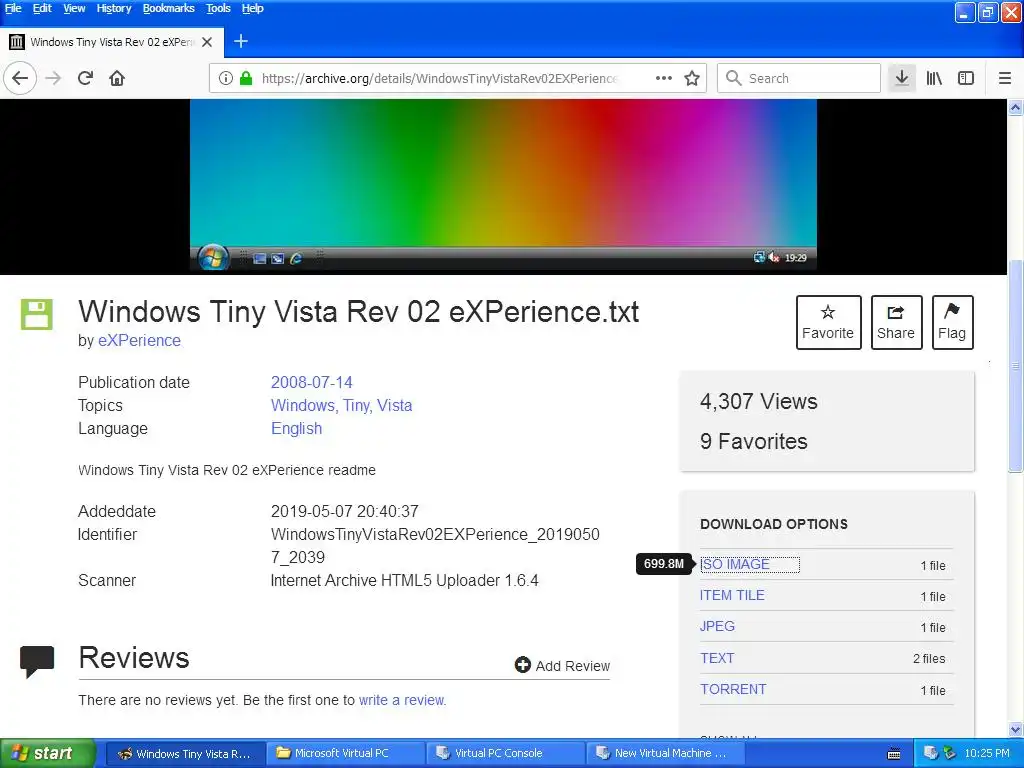Switch to New Virtual Machine taskbar item
Viewport: 1024px width, 768px height.
pos(665,754)
